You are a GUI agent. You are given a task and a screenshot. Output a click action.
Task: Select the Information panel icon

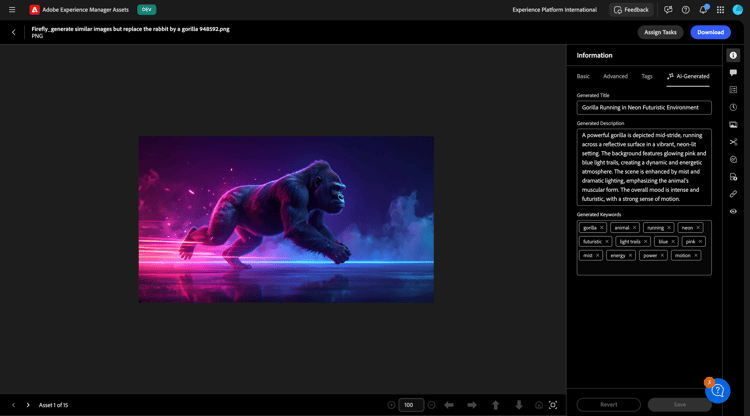[733, 55]
